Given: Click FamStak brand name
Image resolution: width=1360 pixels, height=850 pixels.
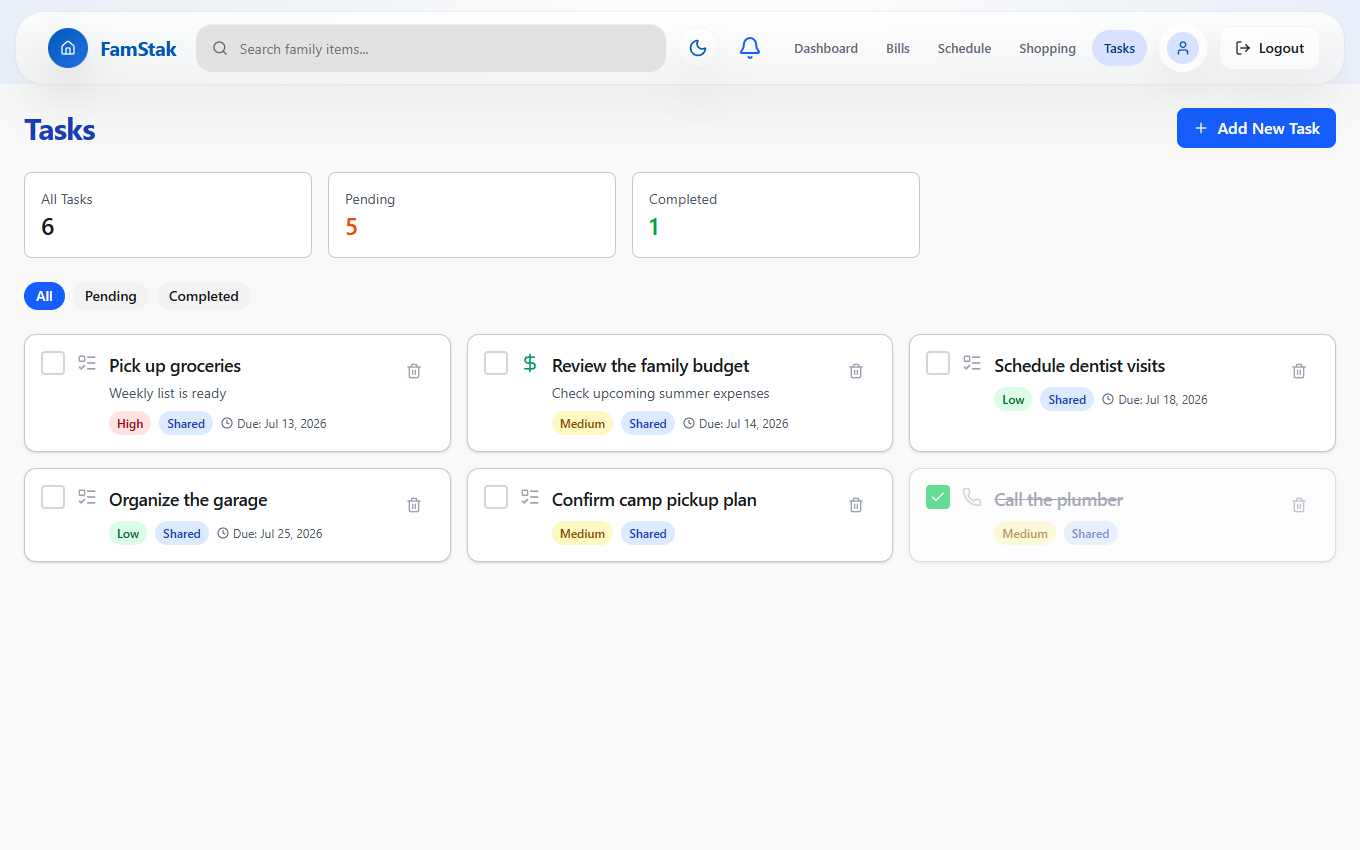Looking at the screenshot, I should [x=139, y=48].
